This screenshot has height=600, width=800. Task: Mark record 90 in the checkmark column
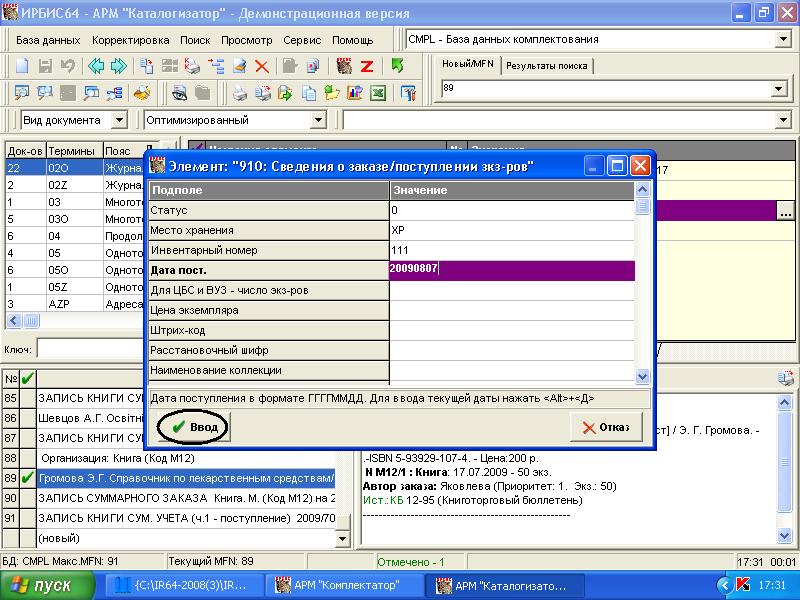click(x=27, y=498)
